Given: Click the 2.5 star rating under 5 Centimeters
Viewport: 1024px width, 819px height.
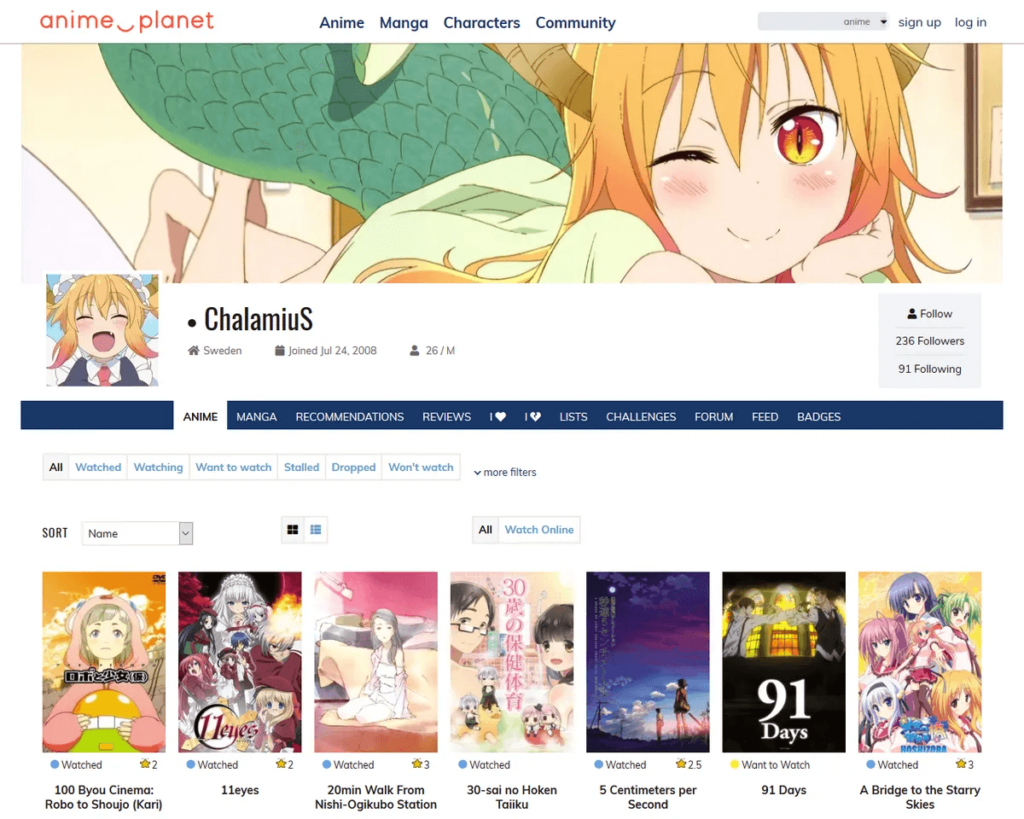Looking at the screenshot, I should [x=689, y=765].
